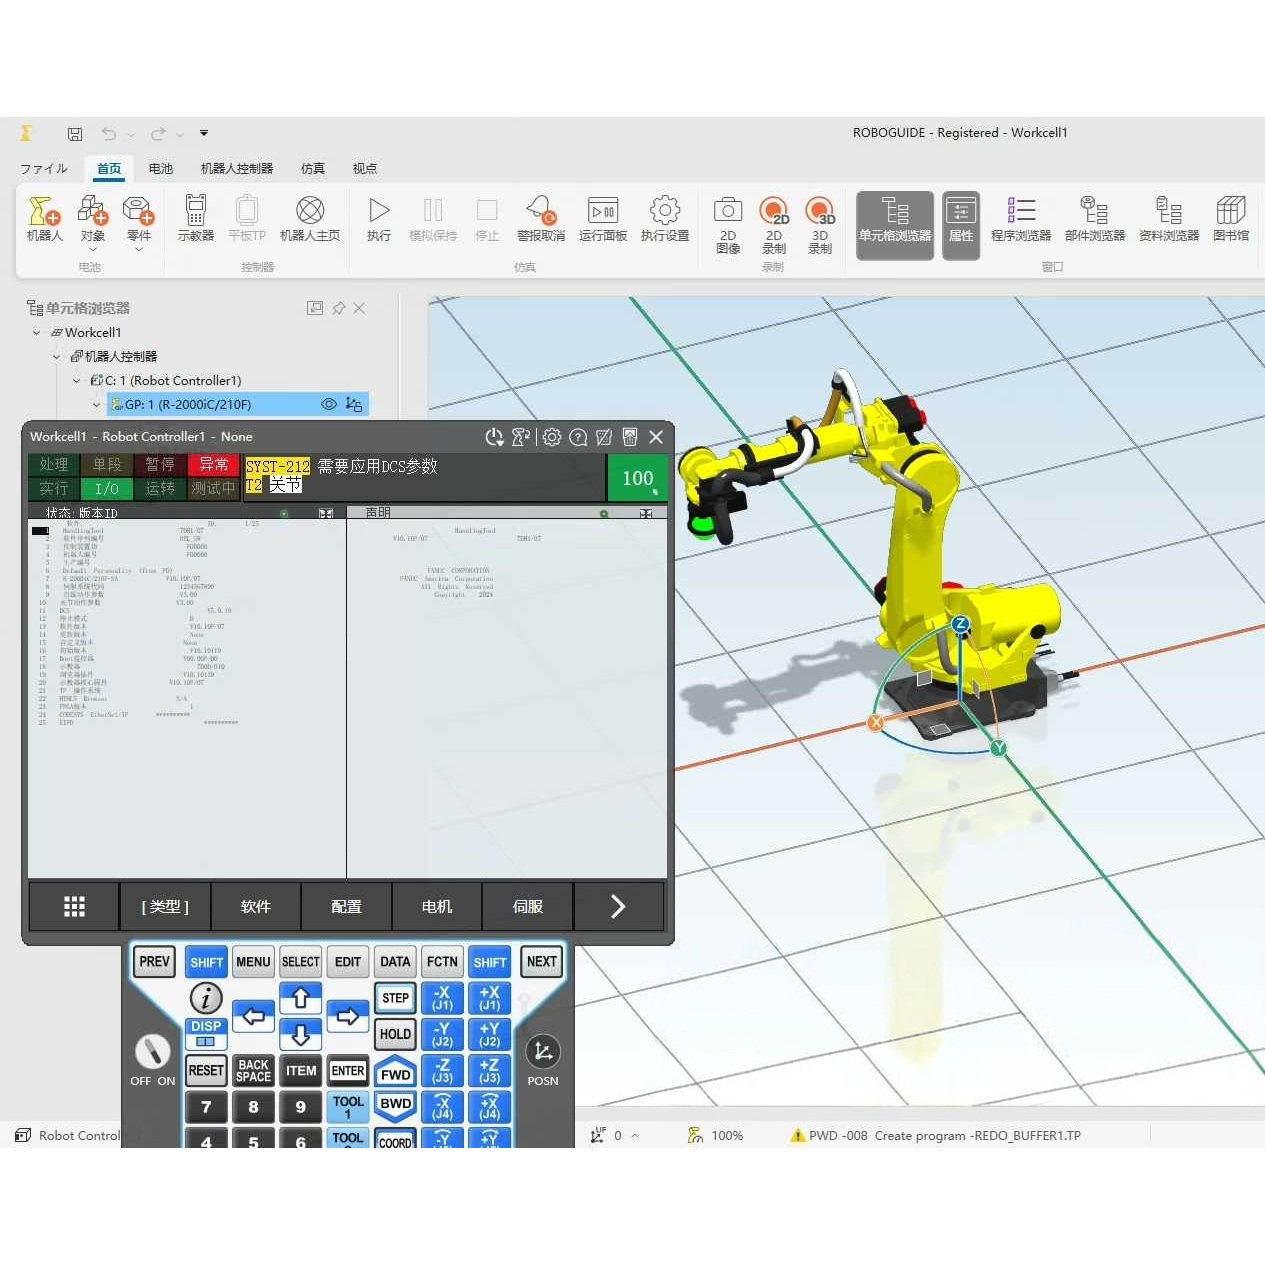
Task: Switch to the 电池 ribbon tab
Action: (161, 168)
